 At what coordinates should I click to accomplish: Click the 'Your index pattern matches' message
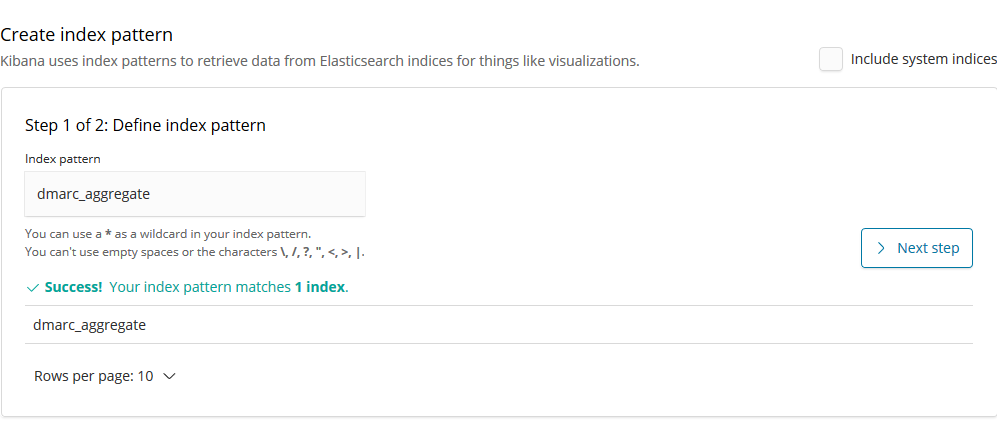tap(200, 287)
